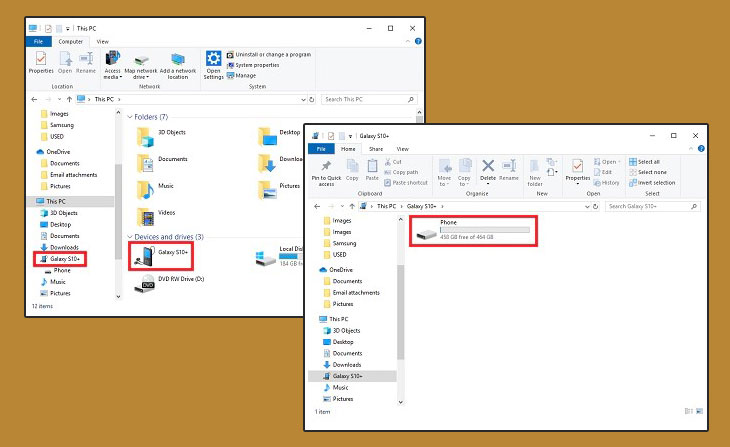Click the Add a network location icon
Viewport: 730px width, 447px height.
[x=179, y=64]
